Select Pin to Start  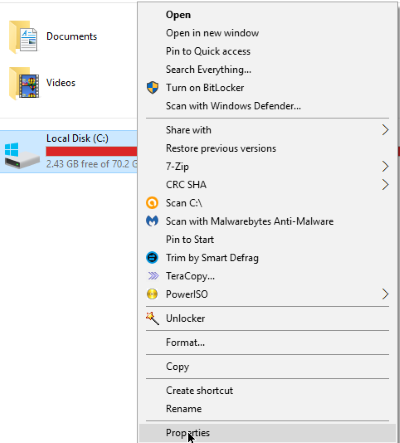(268, 239)
